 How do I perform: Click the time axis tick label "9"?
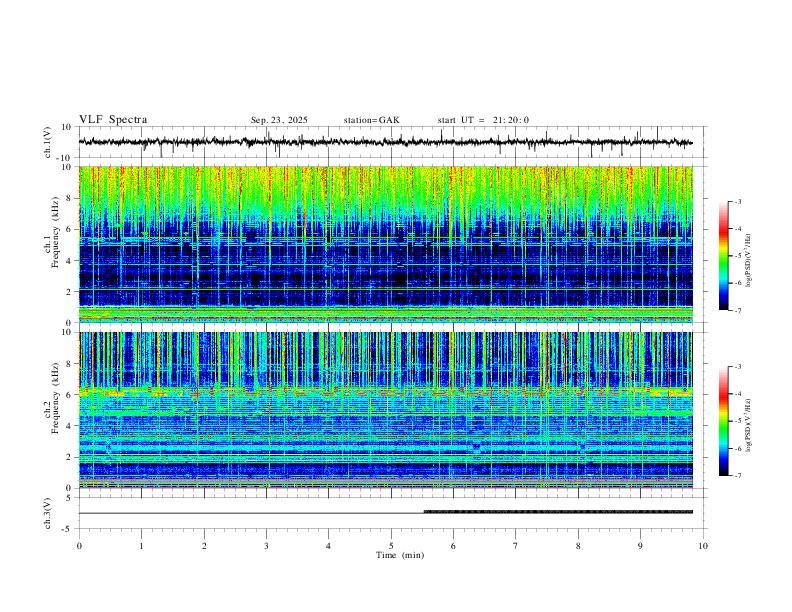[x=640, y=546]
